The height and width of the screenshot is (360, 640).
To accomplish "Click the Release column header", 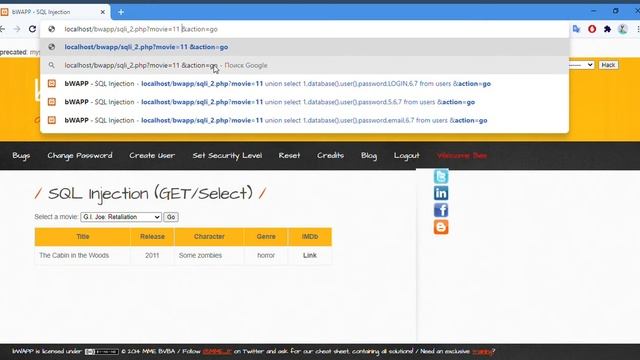I will point(152,237).
